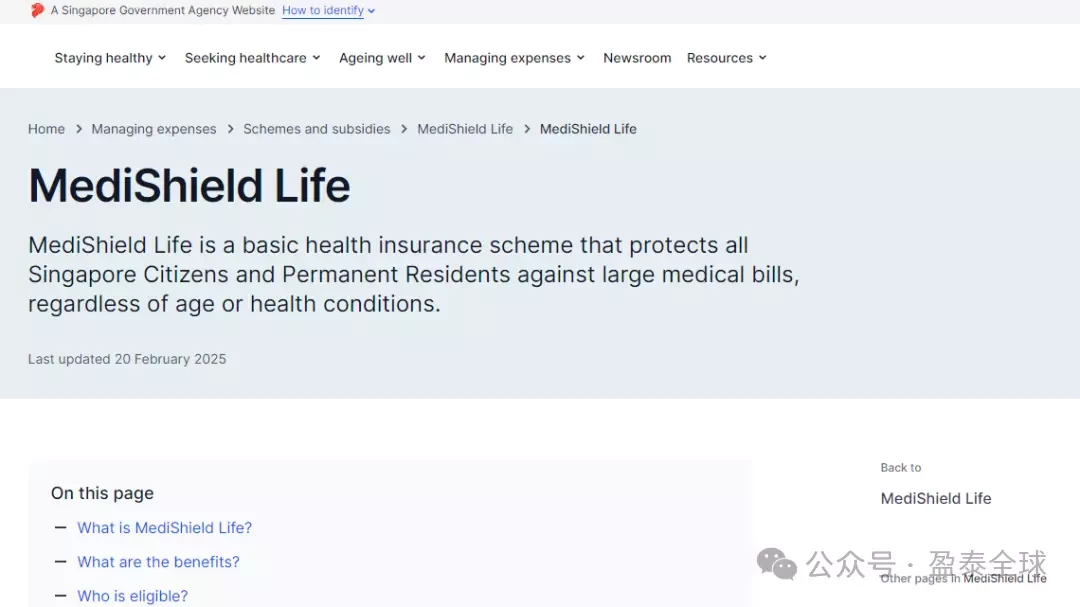The height and width of the screenshot is (607, 1080).
Task: Open the Seeking healthcare menu
Action: point(253,58)
